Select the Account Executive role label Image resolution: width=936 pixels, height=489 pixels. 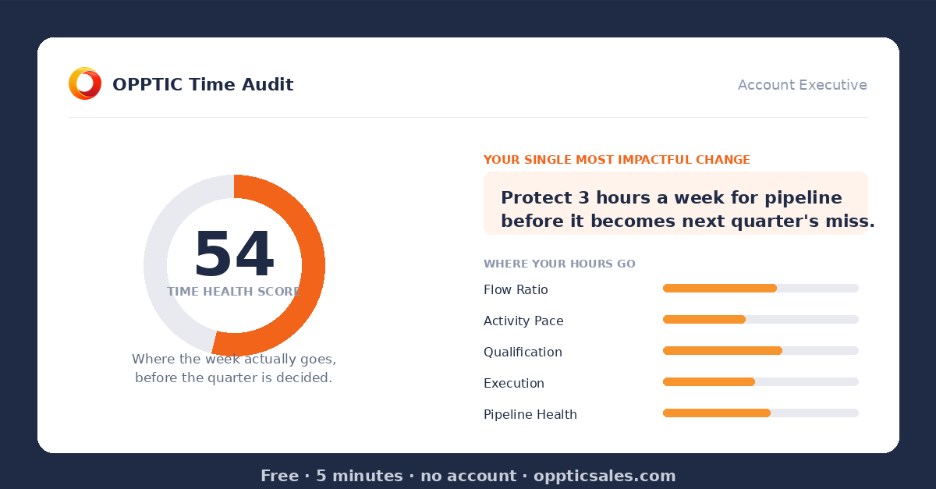click(x=802, y=85)
